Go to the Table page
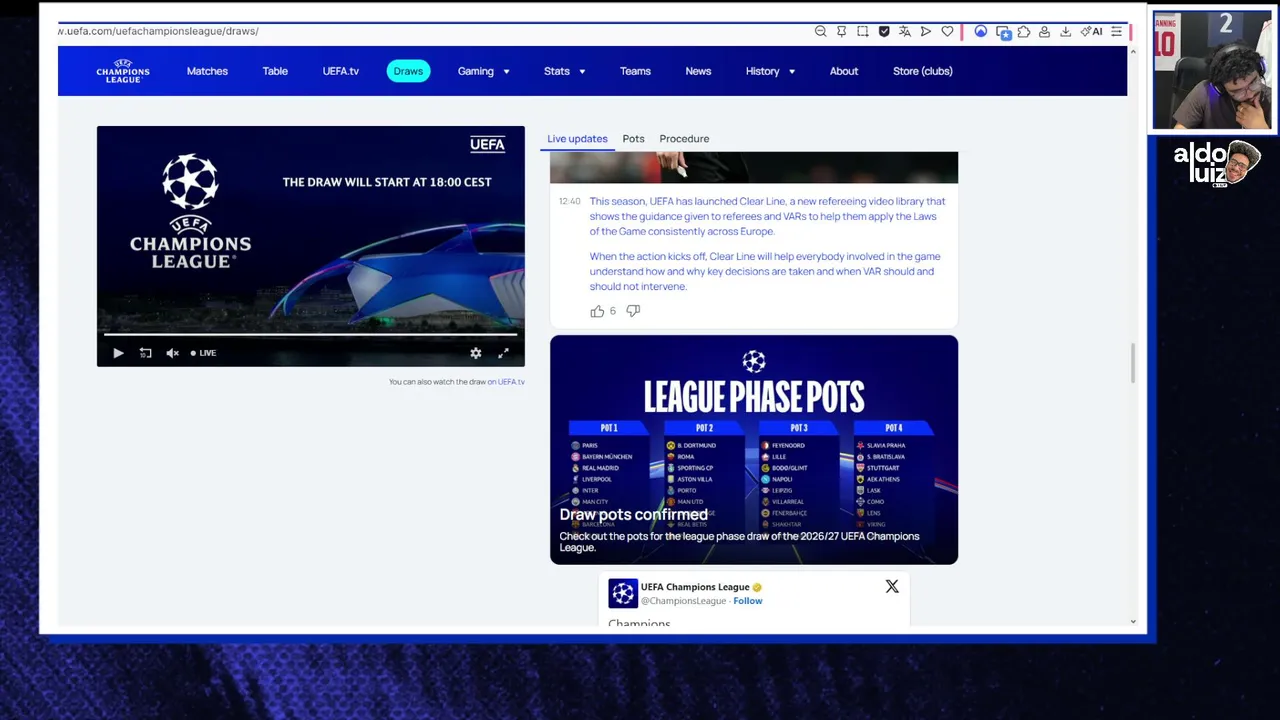 pos(275,71)
